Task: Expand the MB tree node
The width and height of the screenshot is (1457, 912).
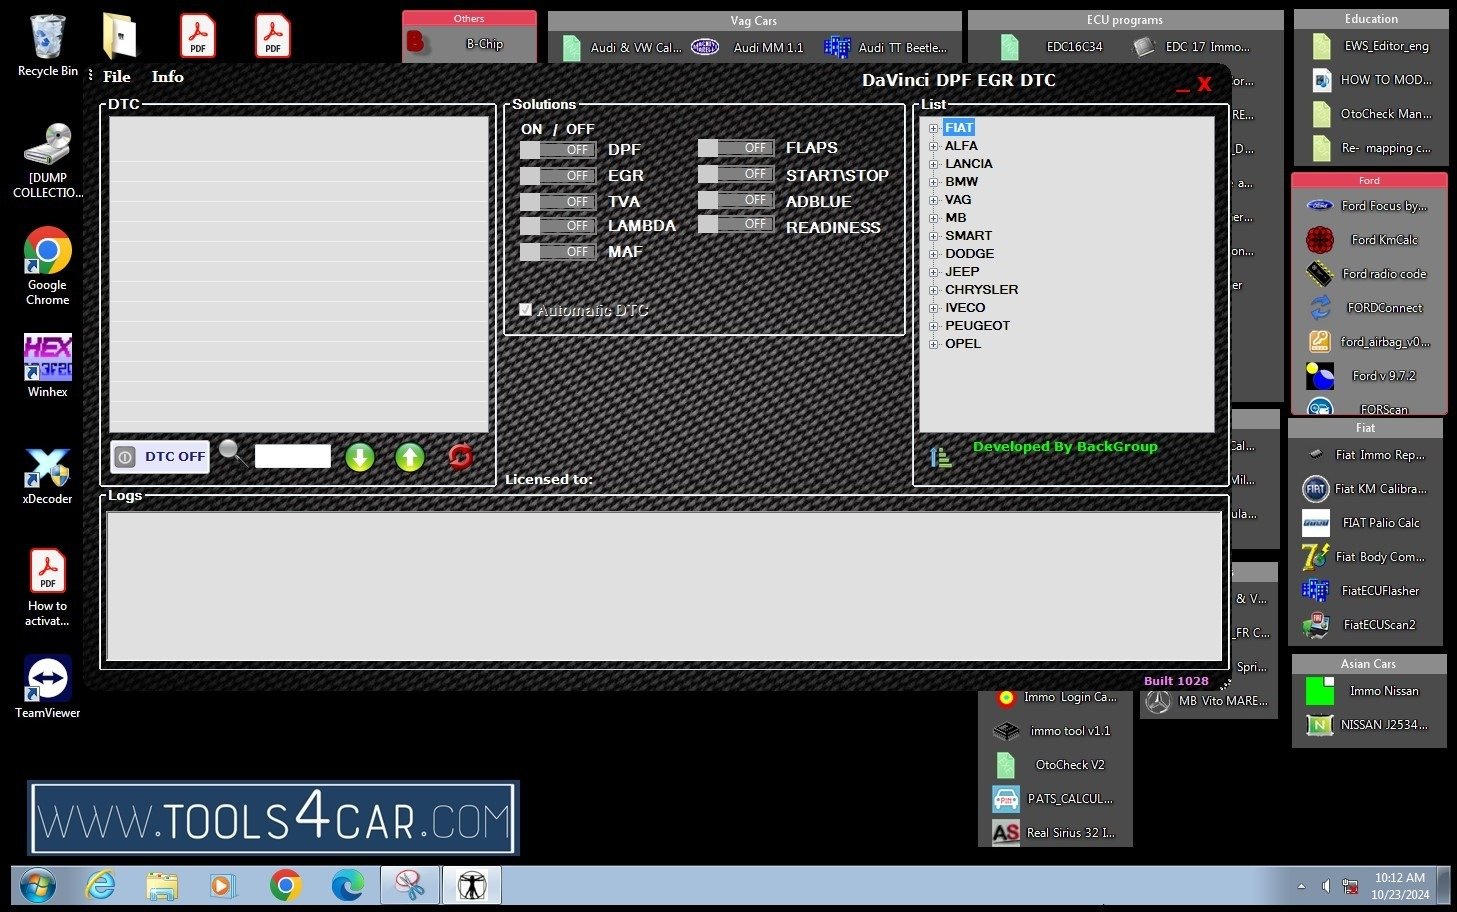Action: pyautogui.click(x=933, y=218)
